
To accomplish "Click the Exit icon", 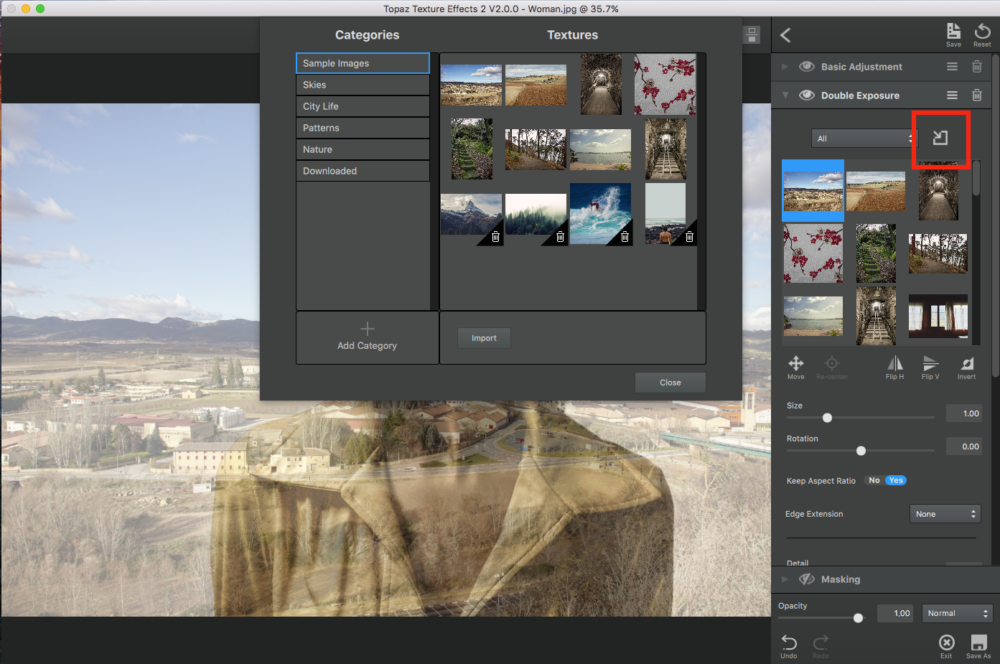I will 946,646.
